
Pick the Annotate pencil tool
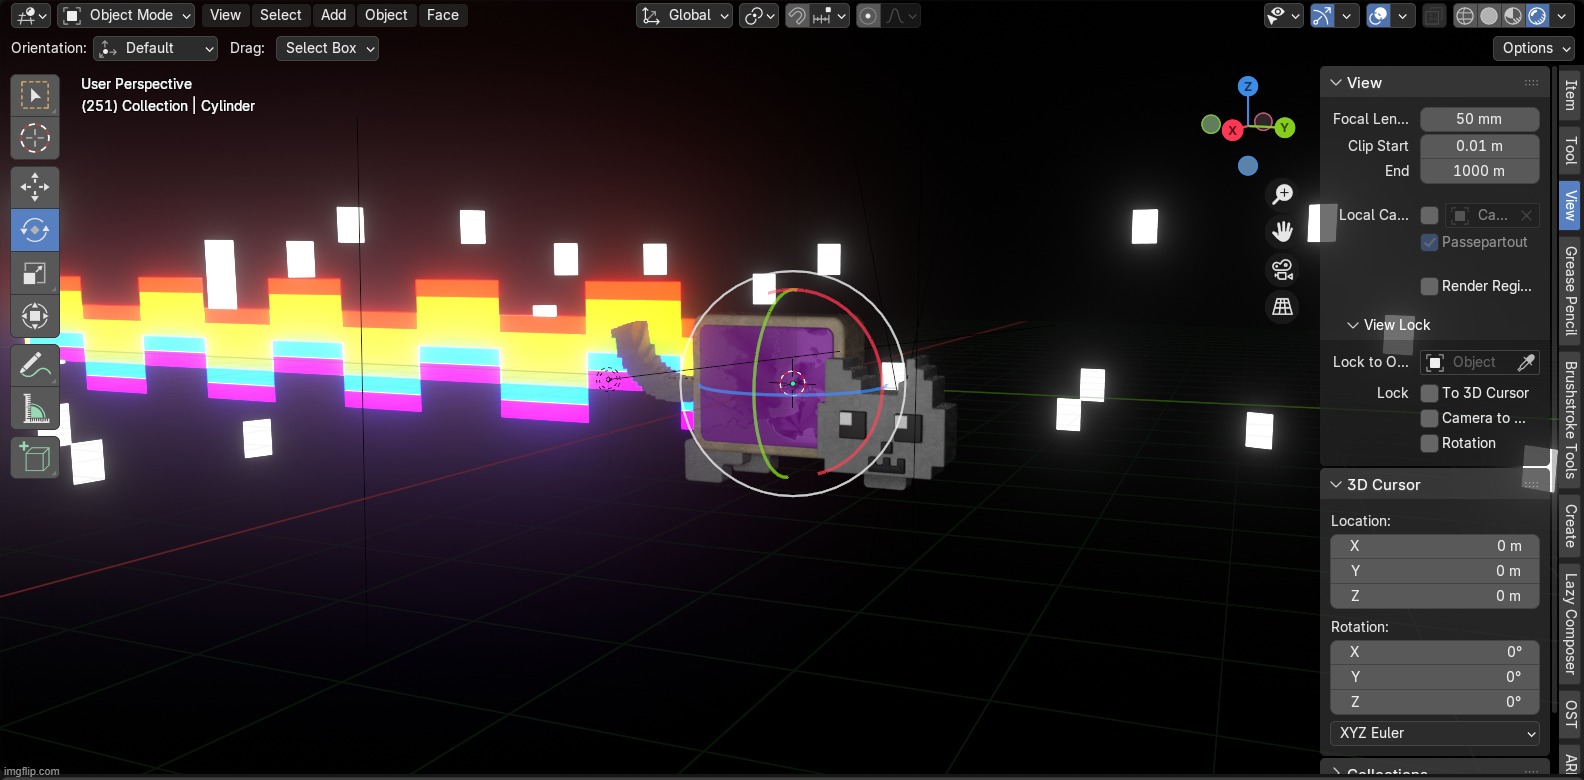point(35,366)
